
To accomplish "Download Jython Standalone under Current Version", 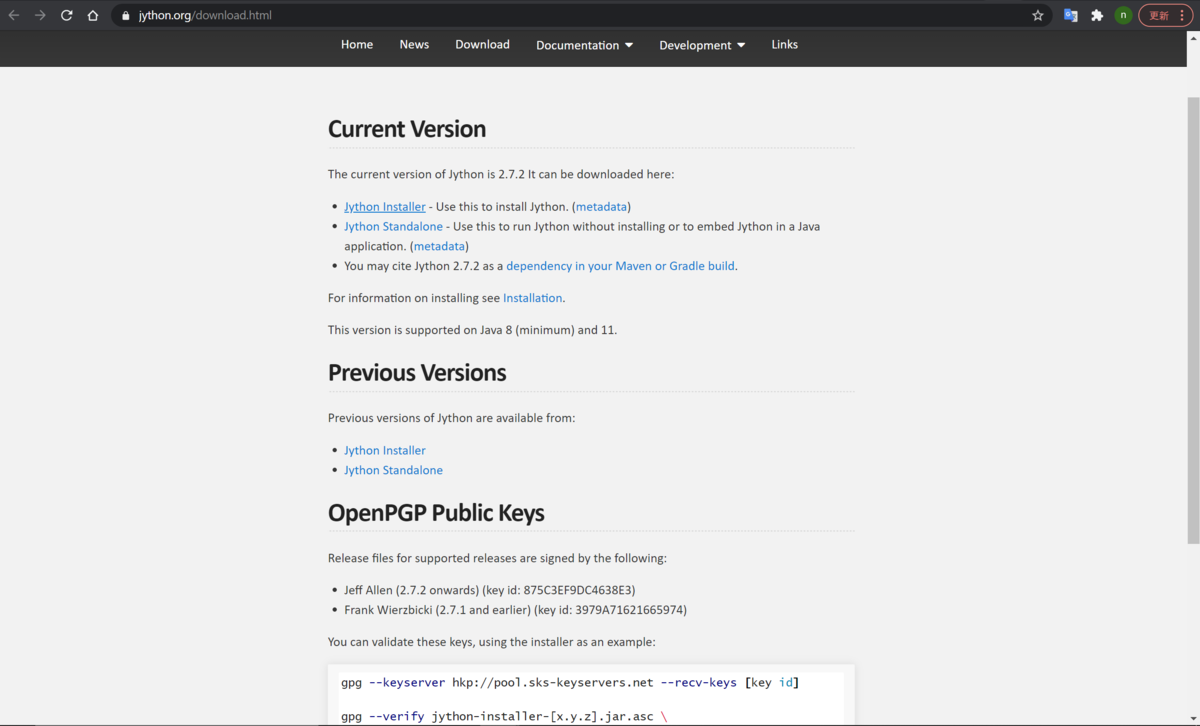I will (x=393, y=226).
